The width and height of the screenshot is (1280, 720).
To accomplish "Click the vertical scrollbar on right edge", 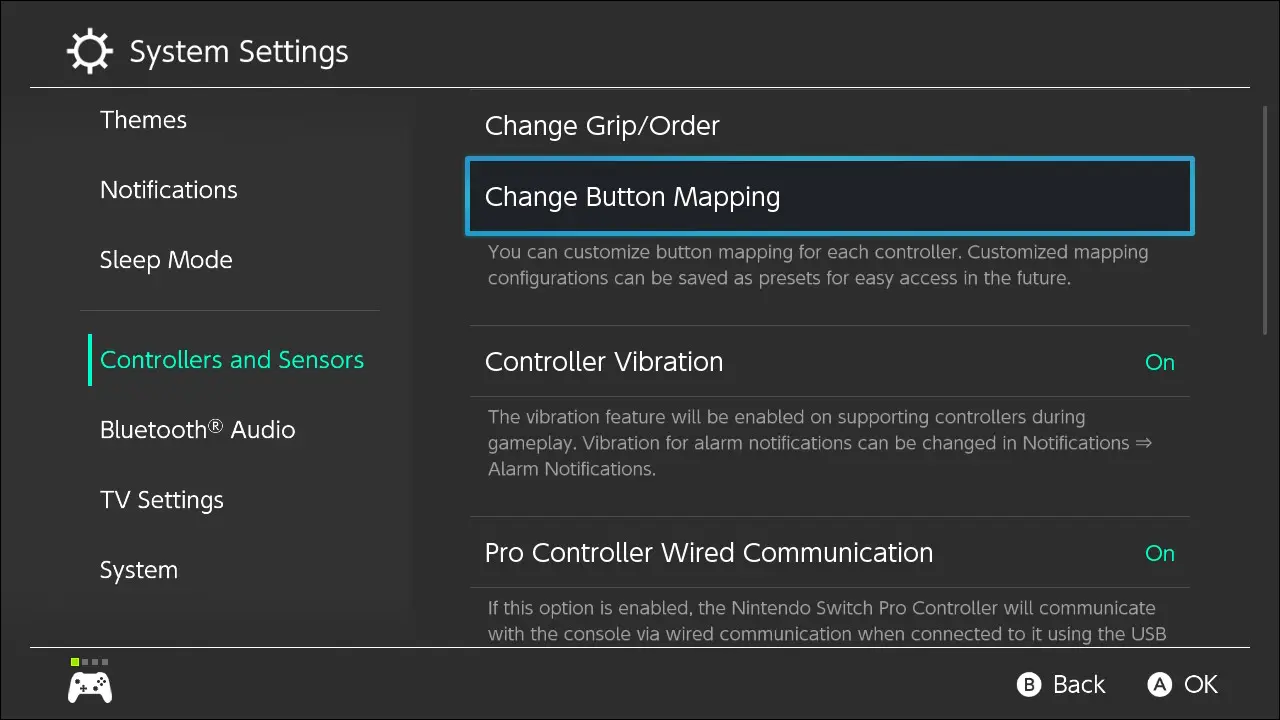I will click(1265, 220).
